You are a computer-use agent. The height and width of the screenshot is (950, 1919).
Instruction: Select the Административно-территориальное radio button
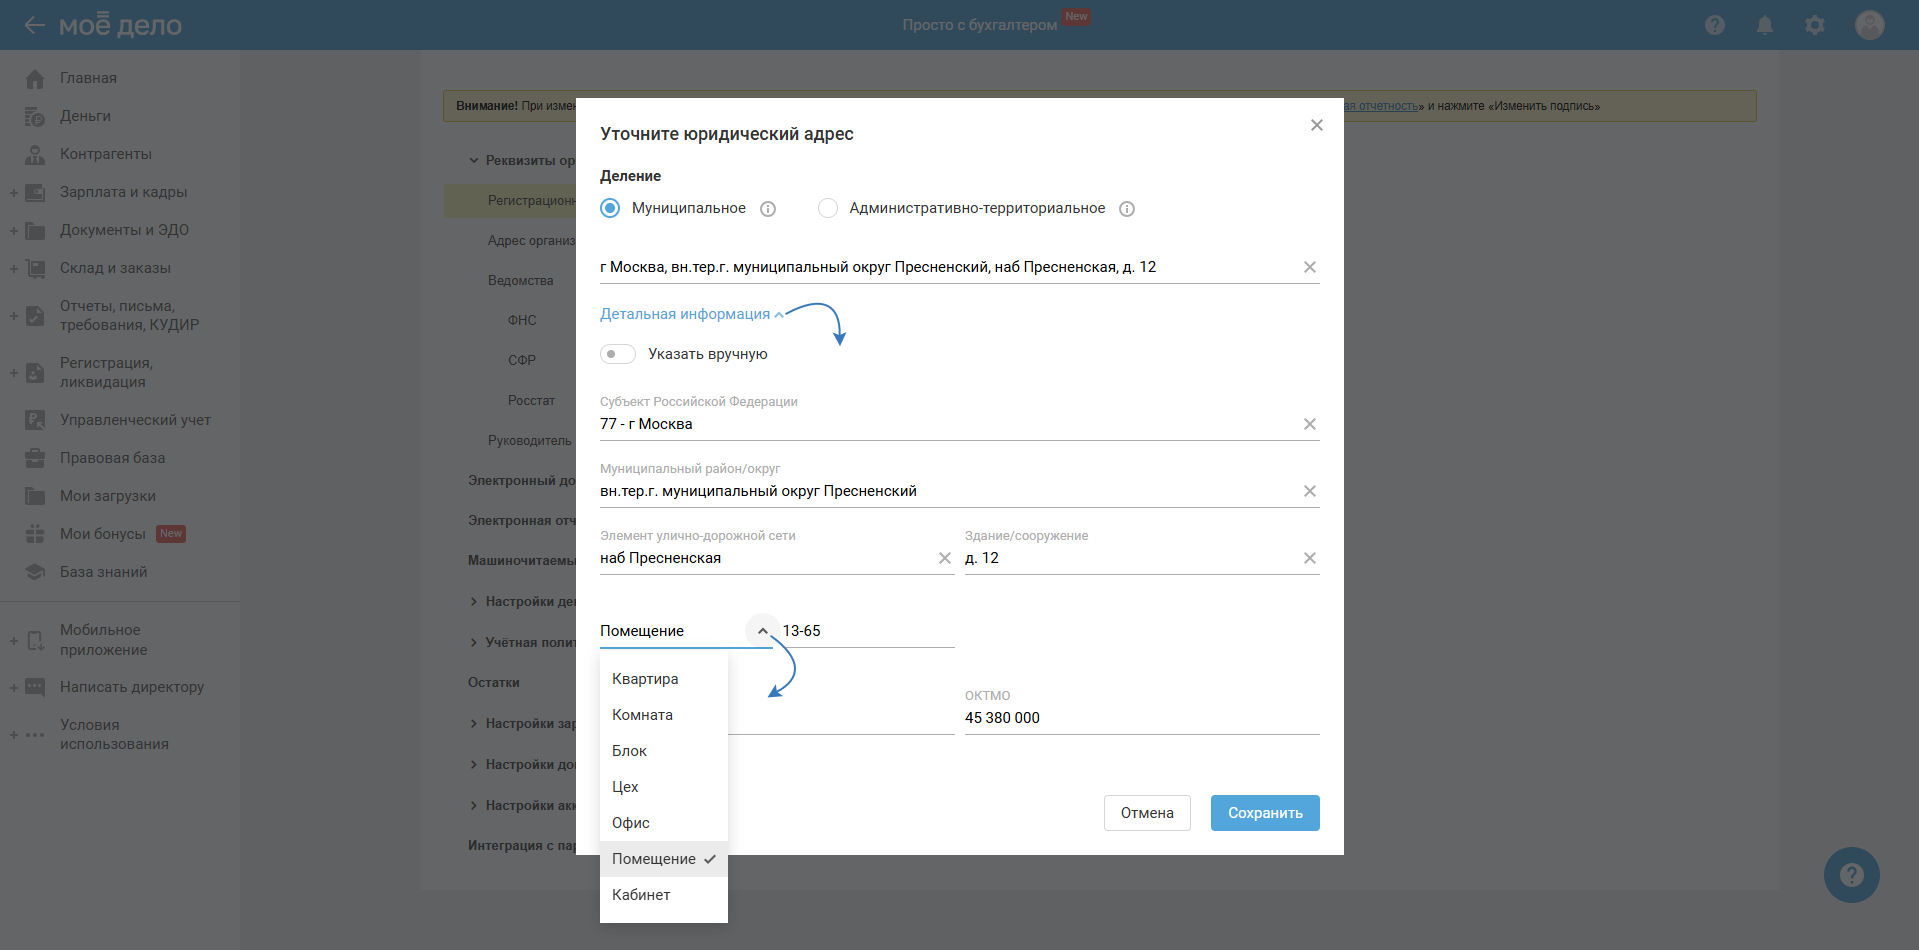(x=828, y=208)
